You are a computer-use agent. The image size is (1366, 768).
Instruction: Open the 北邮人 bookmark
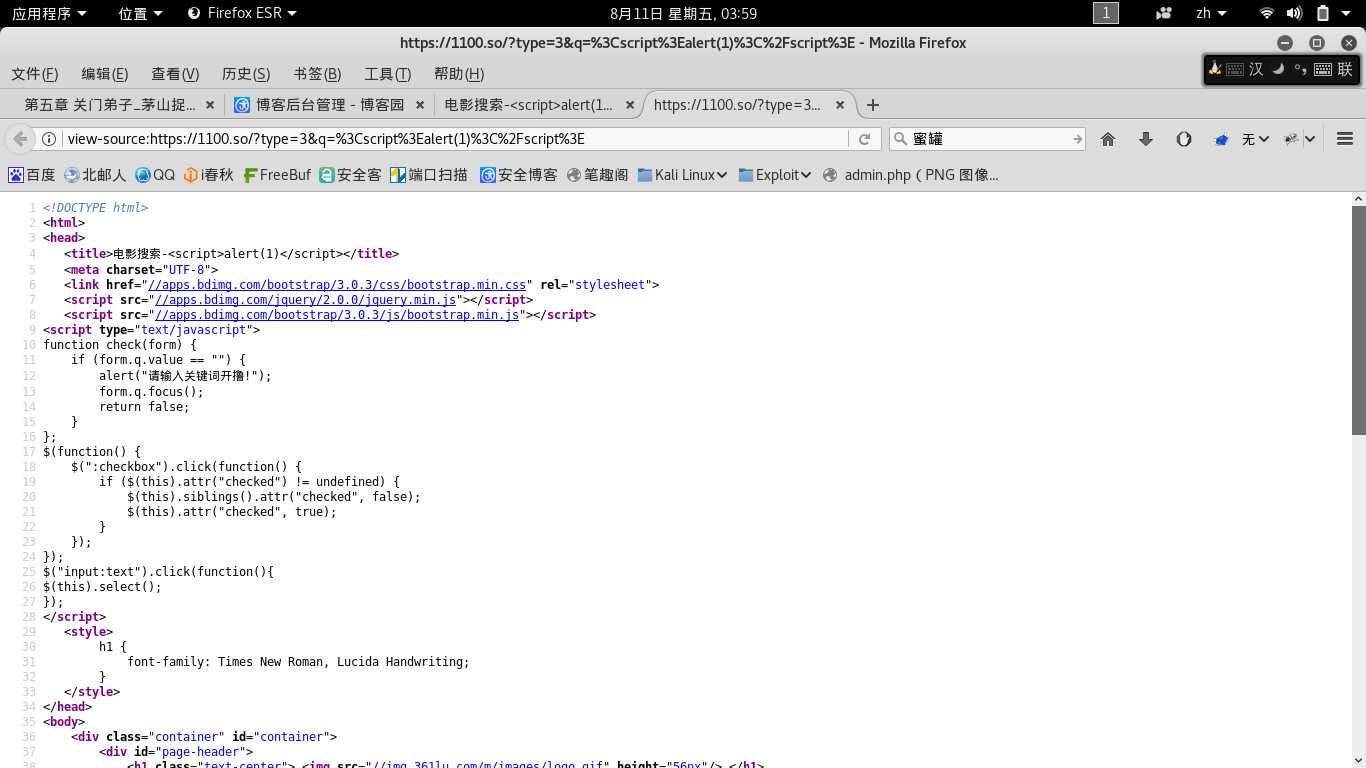coord(95,175)
